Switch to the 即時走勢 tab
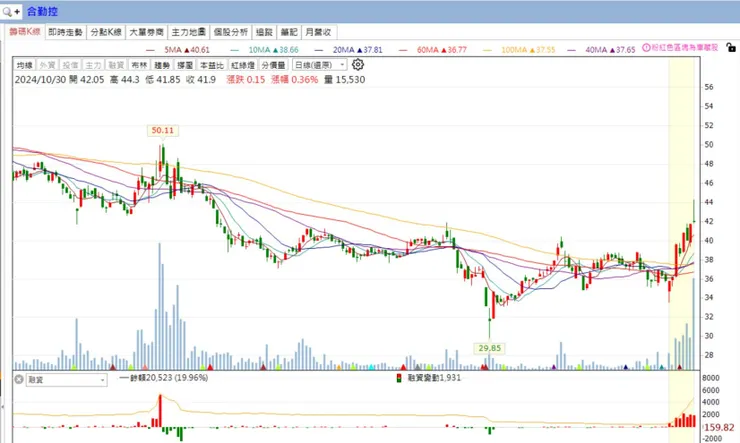Screen dimensions: 740x443 (66, 32)
